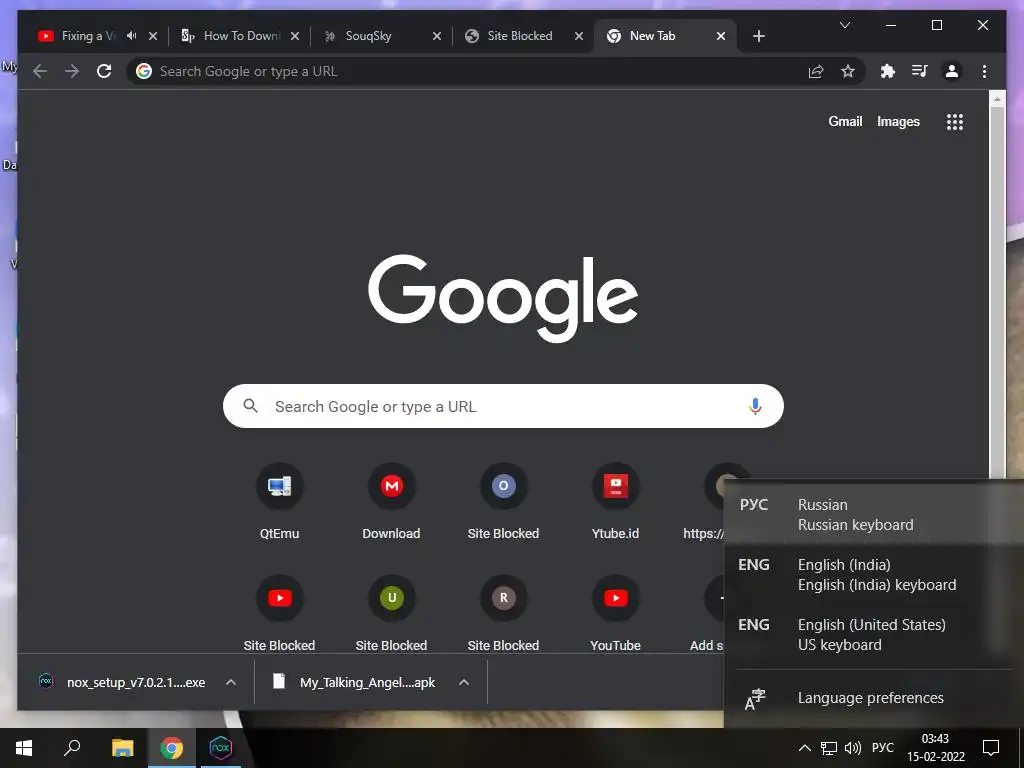Screen dimensions: 1024x768
Task: Open File Explorer from the taskbar
Action: pos(122,748)
